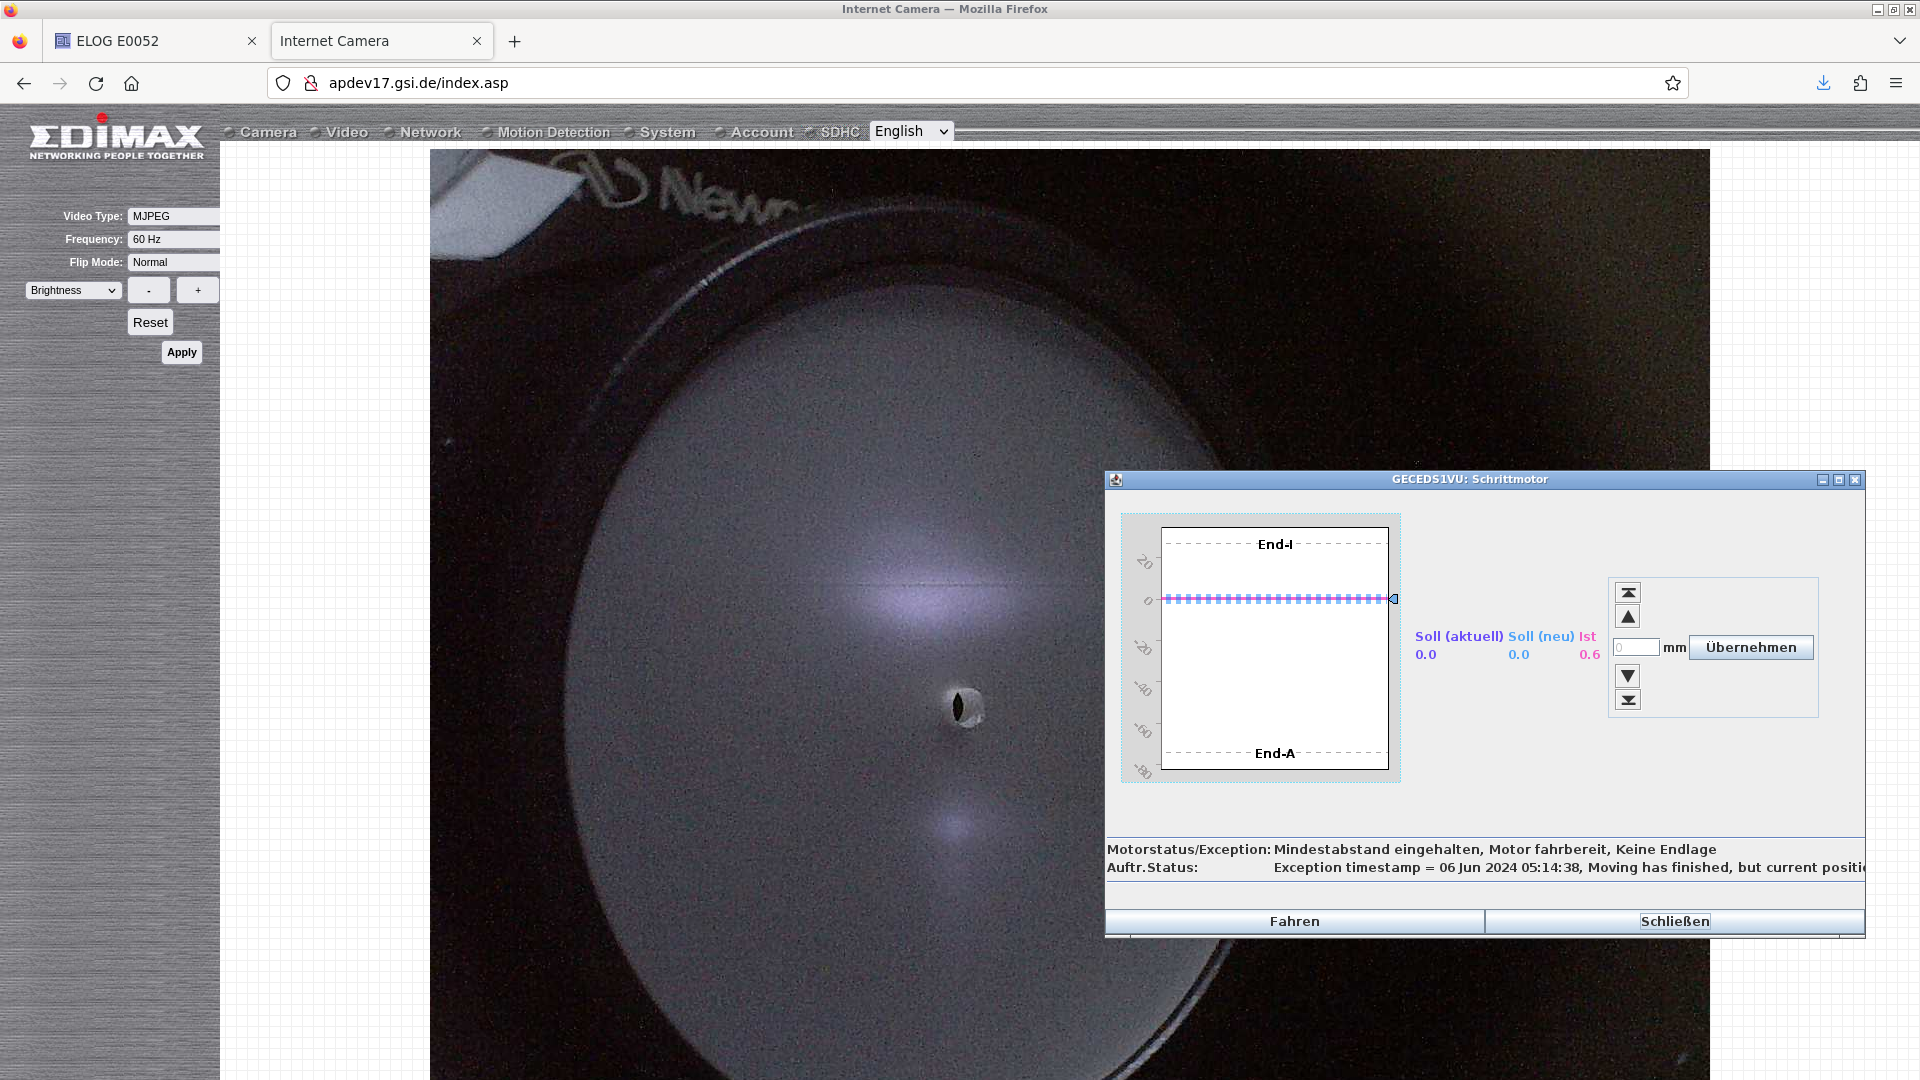1920x1080 pixels.
Task: Click the Ist value 0.6
Action: (x=1589, y=655)
